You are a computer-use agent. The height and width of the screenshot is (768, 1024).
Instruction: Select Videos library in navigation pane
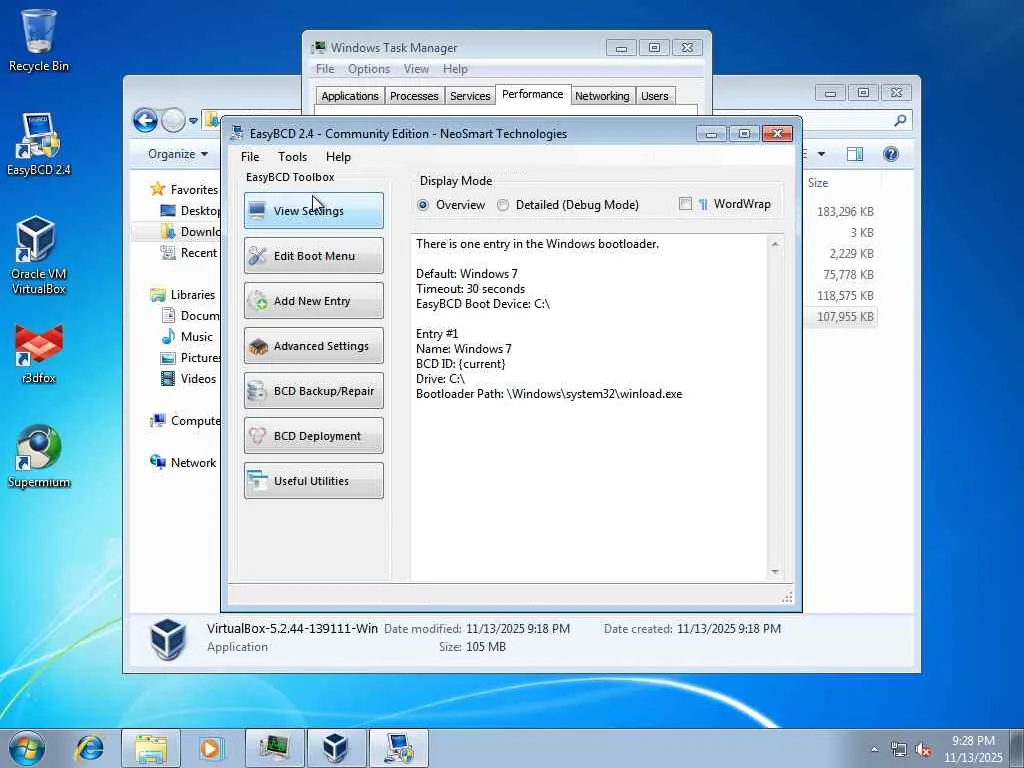click(188, 379)
